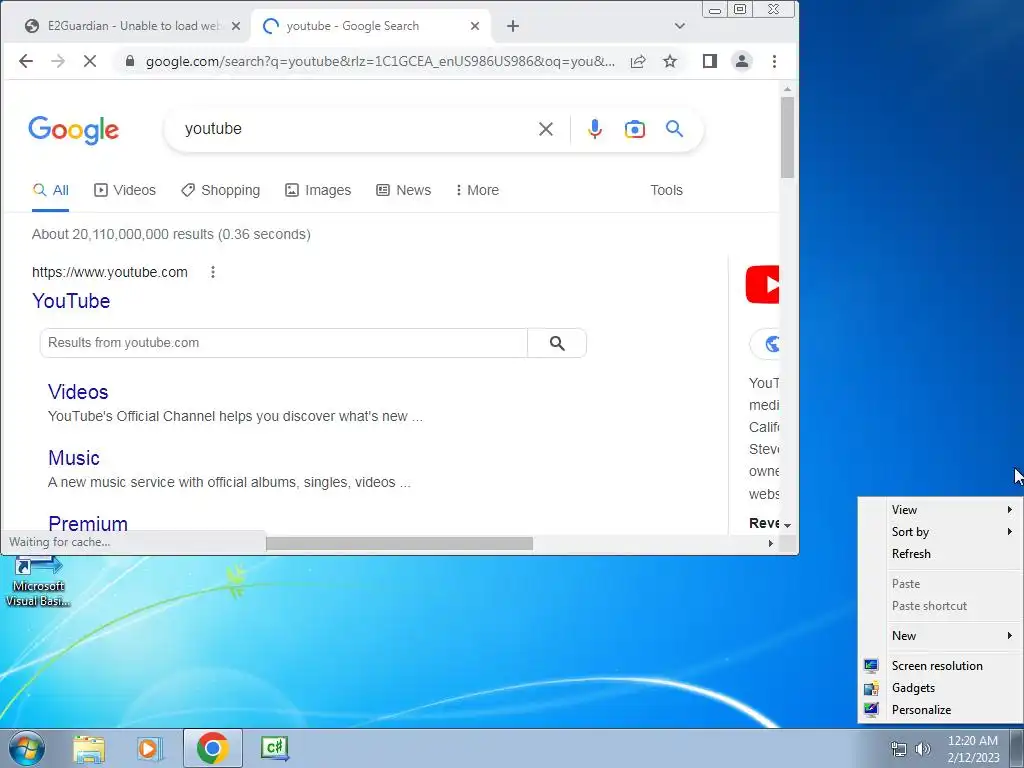1024x768 pixels.
Task: Choose Gadgets from the context menu
Action: [941, 688]
